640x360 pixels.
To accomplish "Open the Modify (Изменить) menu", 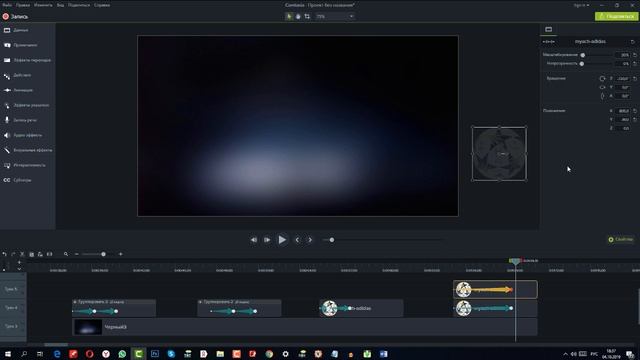I will [43, 5].
